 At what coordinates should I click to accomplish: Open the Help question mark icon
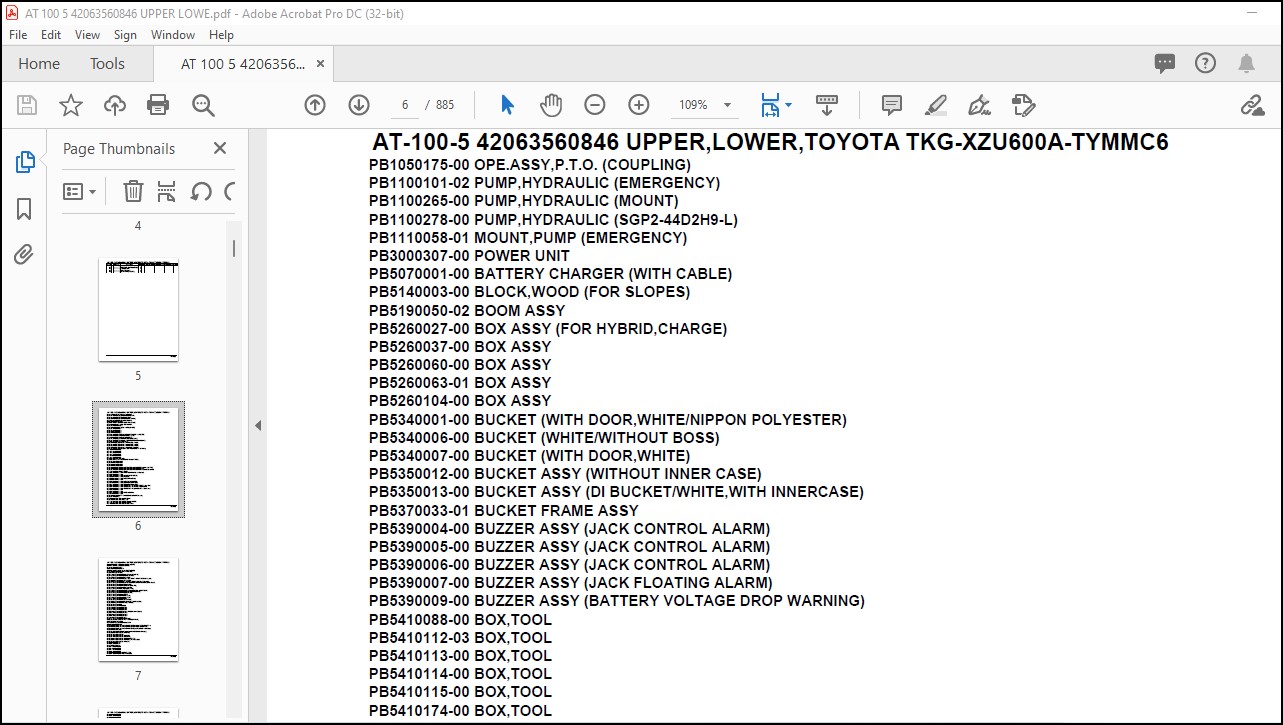1206,63
